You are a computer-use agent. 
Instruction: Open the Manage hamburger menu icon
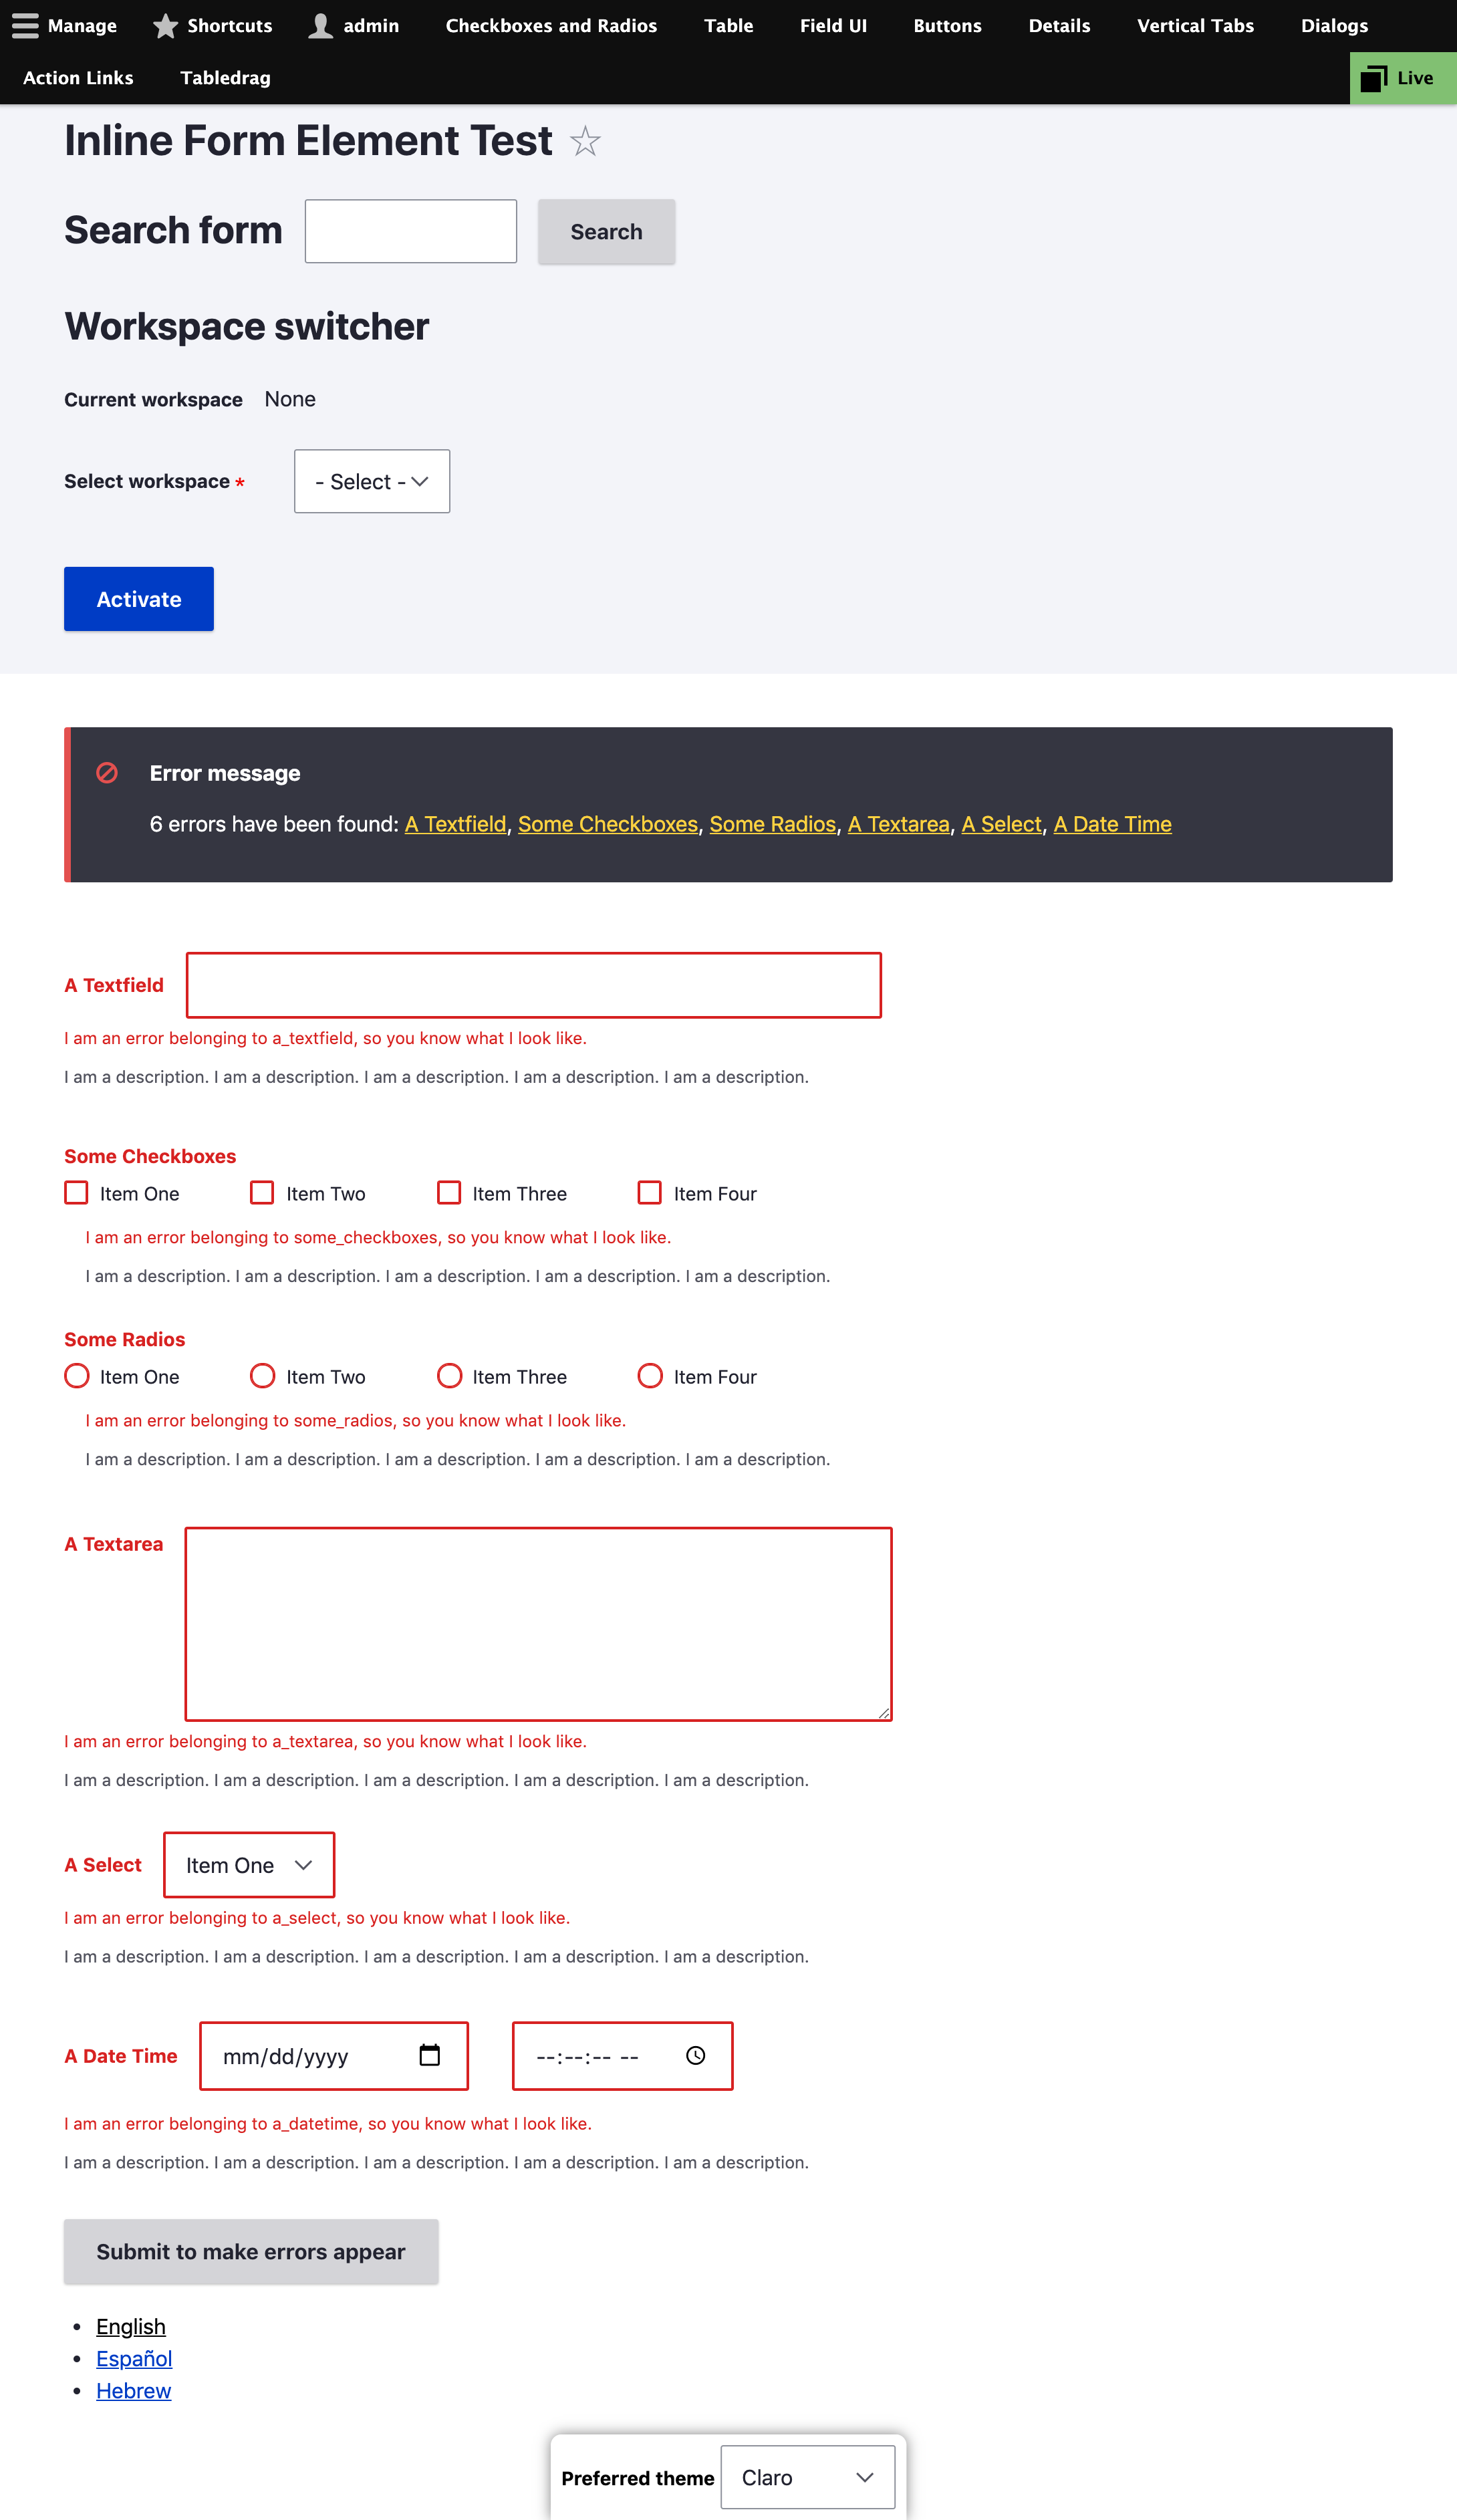coord(25,25)
